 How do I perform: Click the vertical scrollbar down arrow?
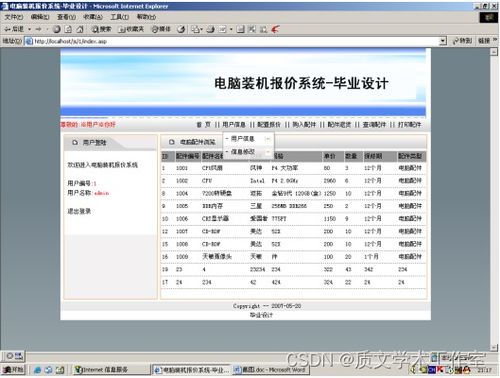494,347
